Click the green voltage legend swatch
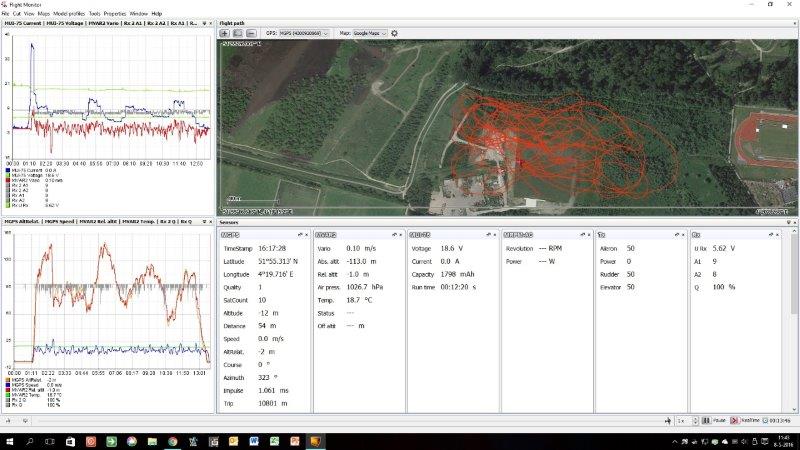Screen dimensions: 800x450 coord(8,175)
